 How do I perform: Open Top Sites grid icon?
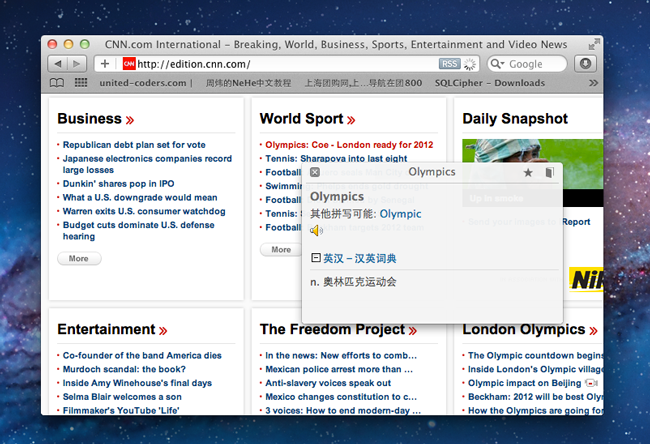point(81,83)
